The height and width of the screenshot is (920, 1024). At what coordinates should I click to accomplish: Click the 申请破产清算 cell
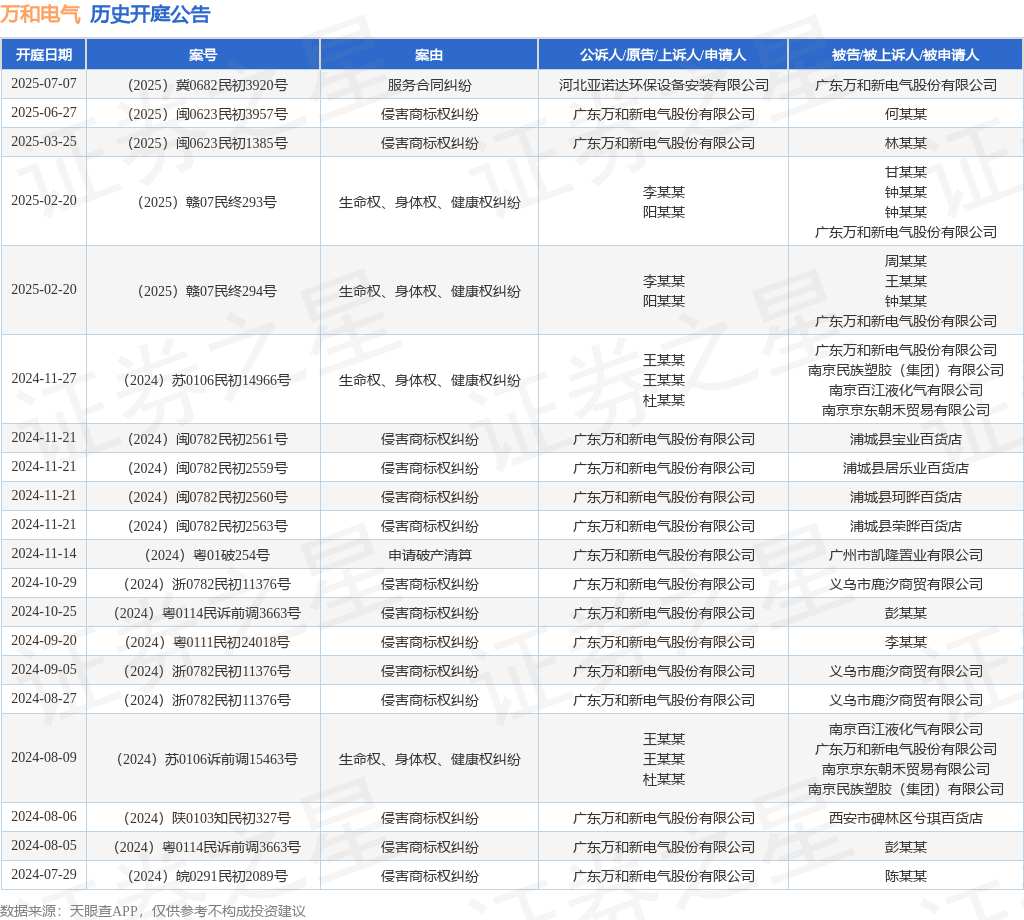430,555
